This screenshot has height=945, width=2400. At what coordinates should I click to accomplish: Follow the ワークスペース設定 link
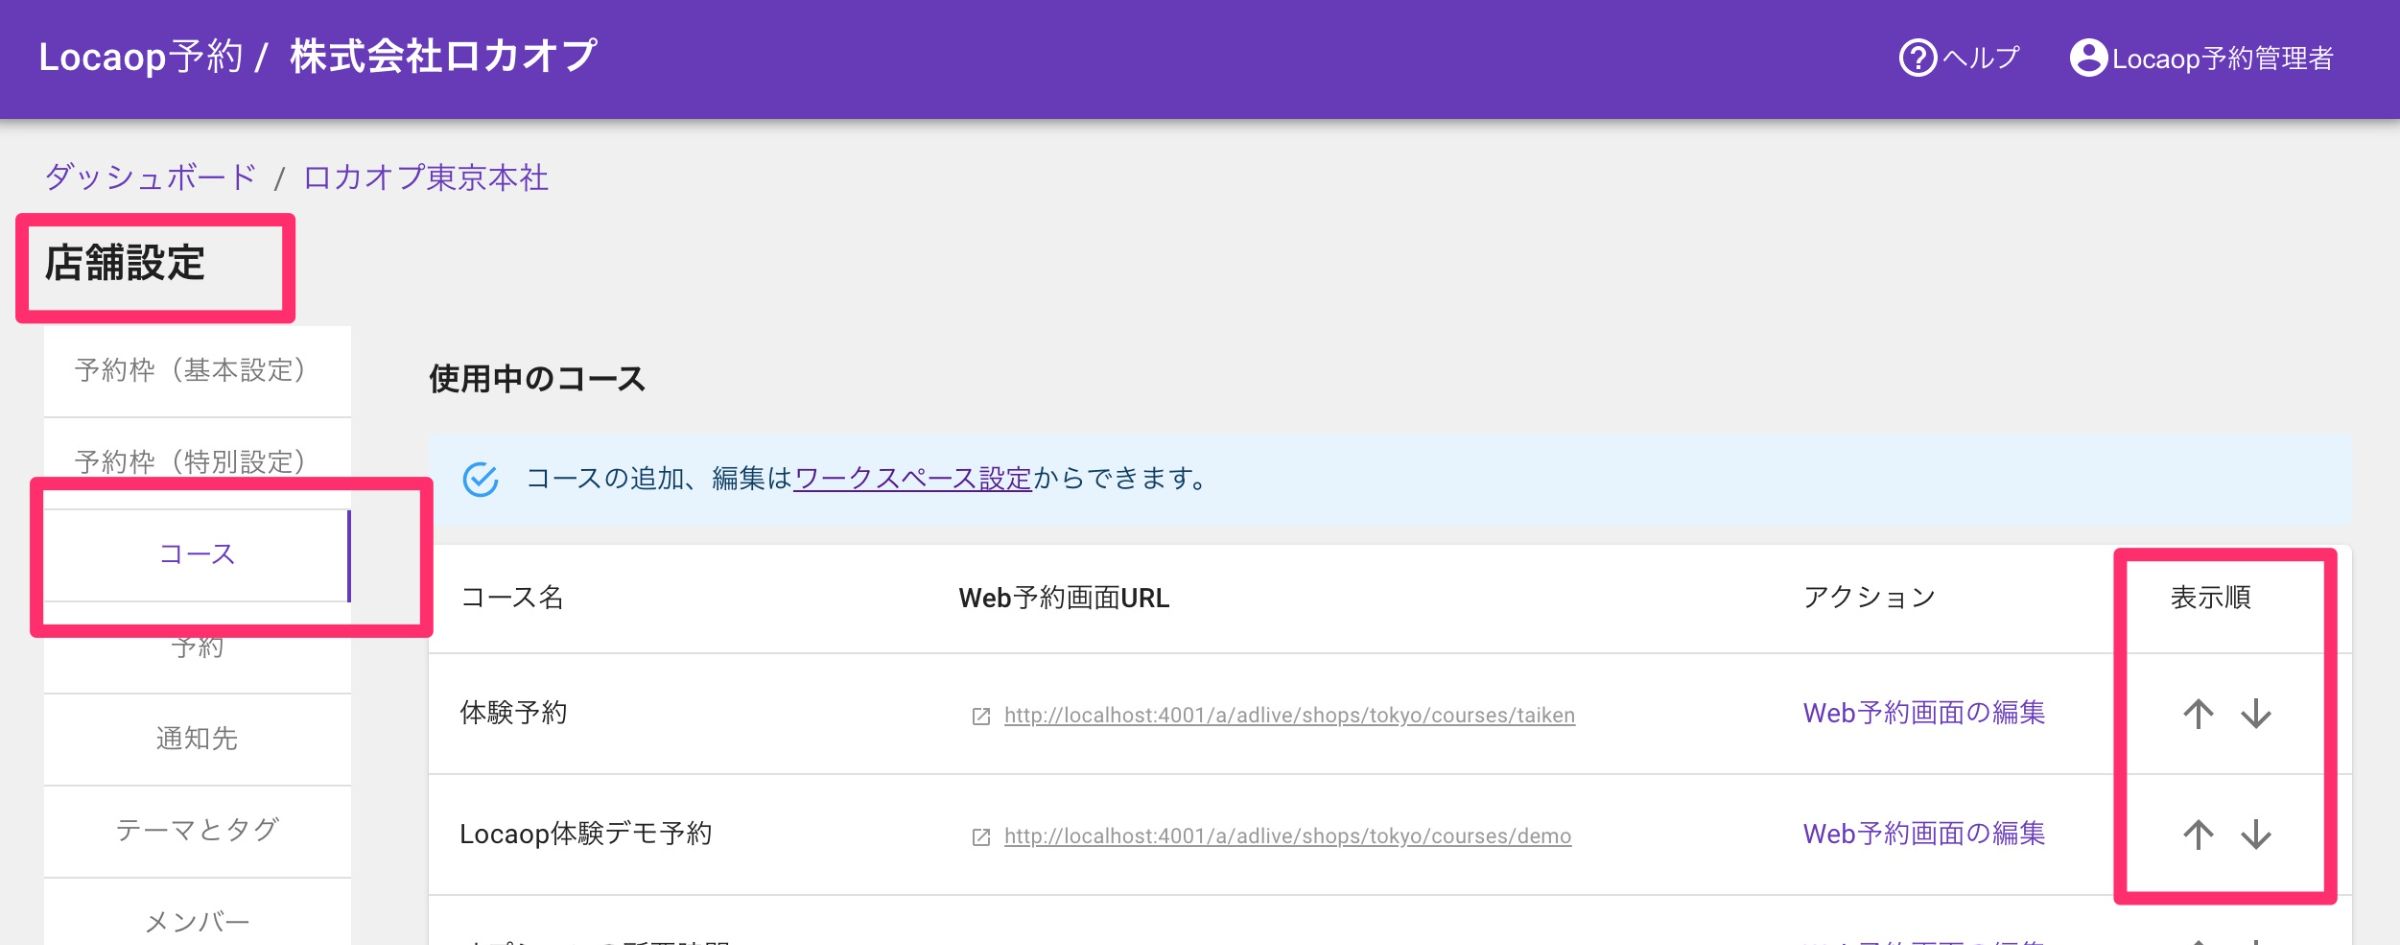(912, 479)
